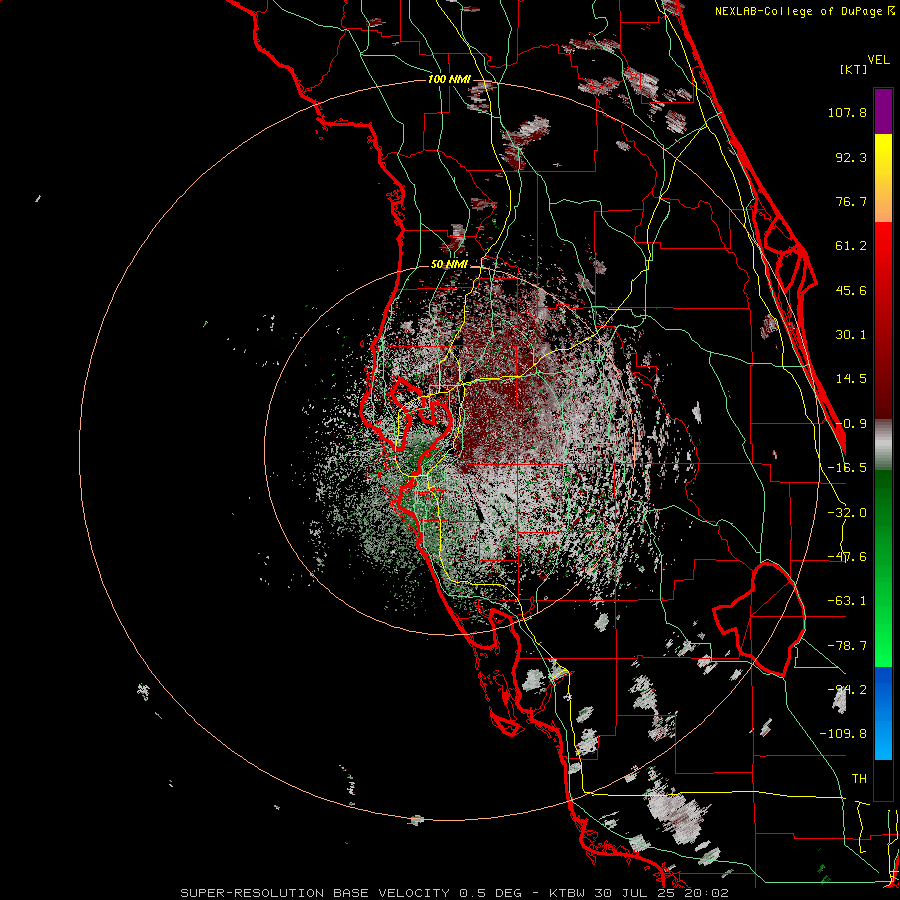This screenshot has width=900, height=900.
Task: Click the blue segment of velocity color bar
Action: point(883,713)
